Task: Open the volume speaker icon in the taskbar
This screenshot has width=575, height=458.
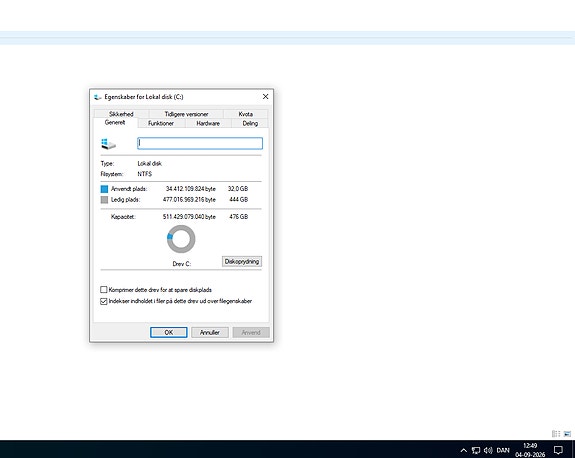Action: point(488,450)
